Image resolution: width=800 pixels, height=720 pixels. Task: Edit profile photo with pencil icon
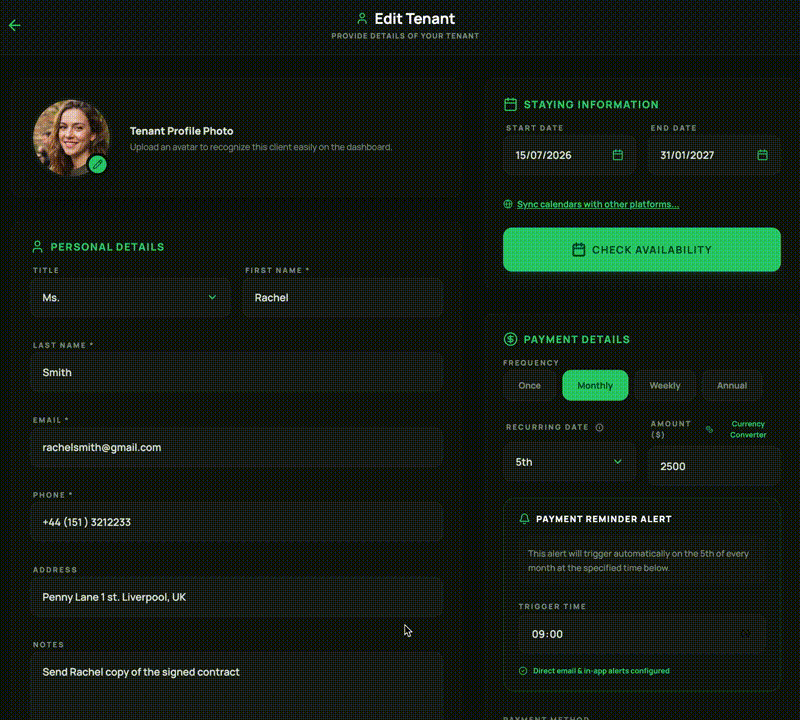click(x=97, y=164)
